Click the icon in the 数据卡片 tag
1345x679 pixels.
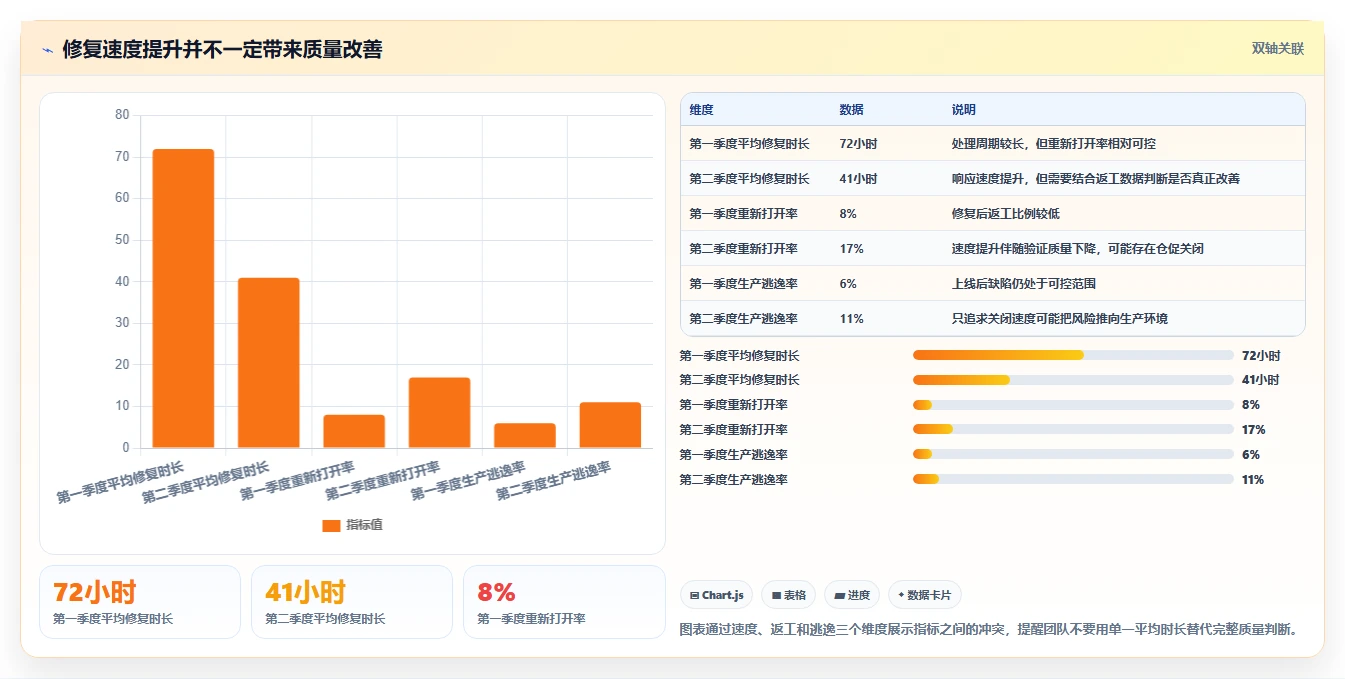(901, 595)
